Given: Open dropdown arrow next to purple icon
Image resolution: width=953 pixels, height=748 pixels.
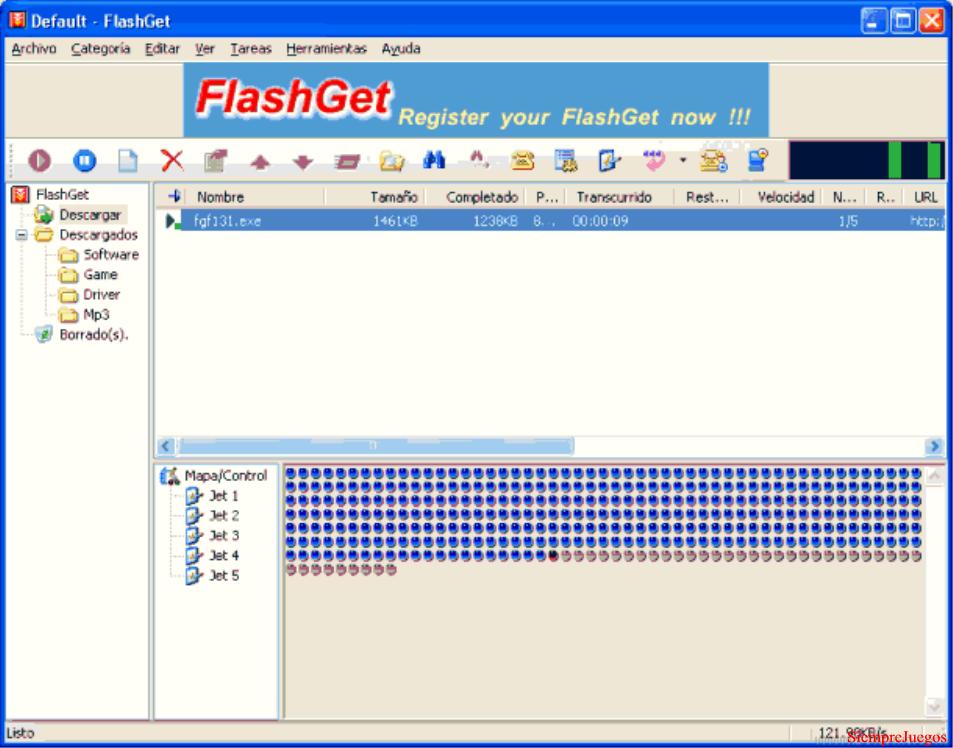Looking at the screenshot, I should click(x=683, y=160).
